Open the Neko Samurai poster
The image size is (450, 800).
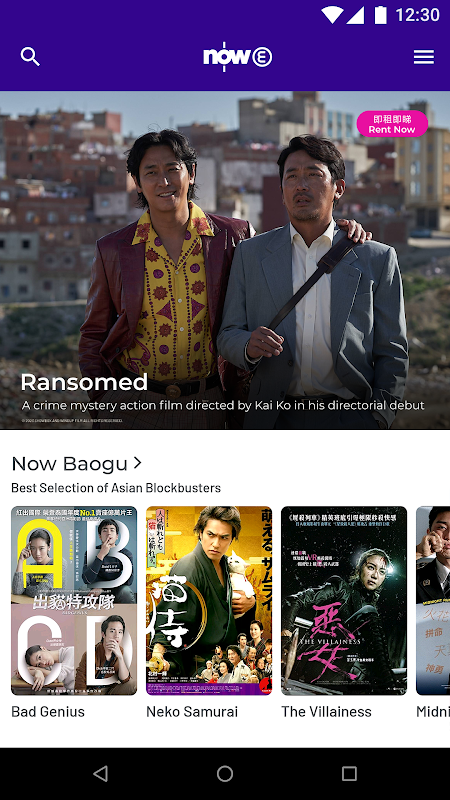[x=209, y=601]
